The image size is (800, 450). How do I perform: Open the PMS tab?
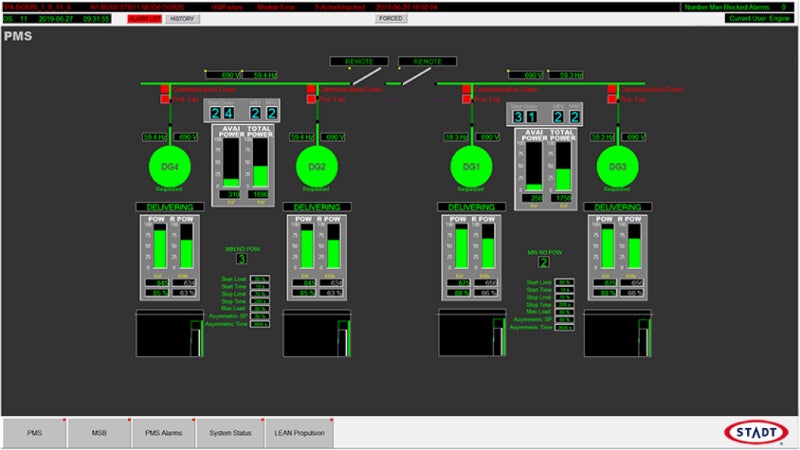[x=34, y=432]
